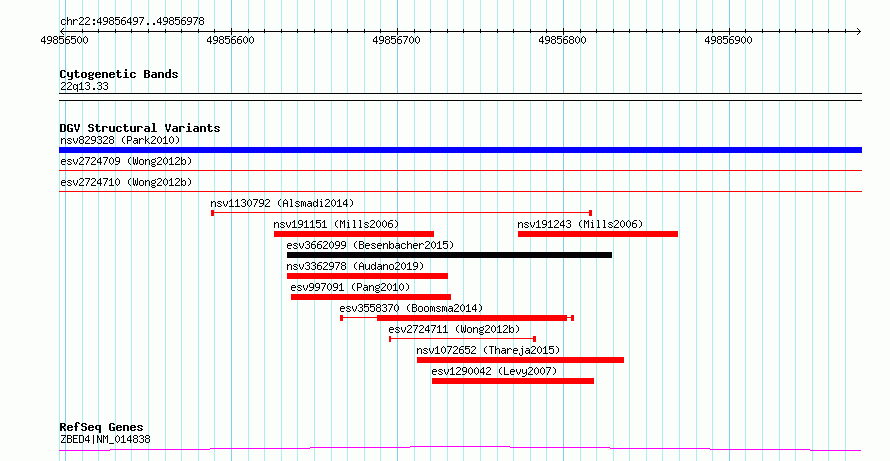This screenshot has width=890, height=461.
Task: Click ruler position 49856900
Action: click(728, 40)
